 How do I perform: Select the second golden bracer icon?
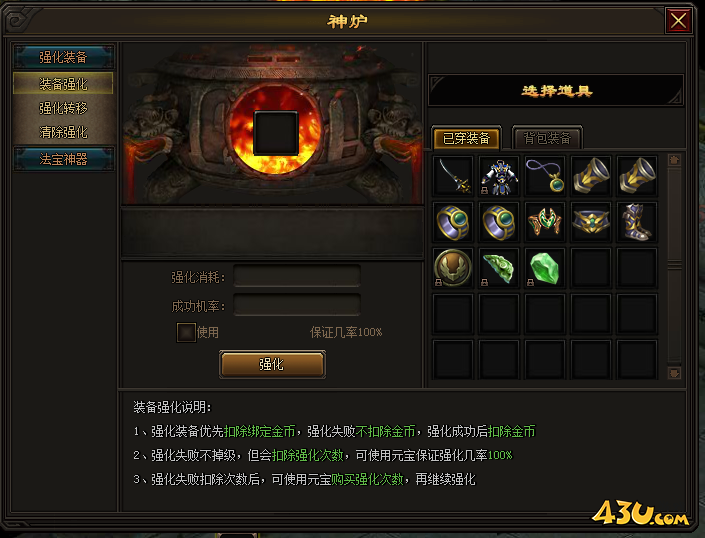[x=637, y=176]
